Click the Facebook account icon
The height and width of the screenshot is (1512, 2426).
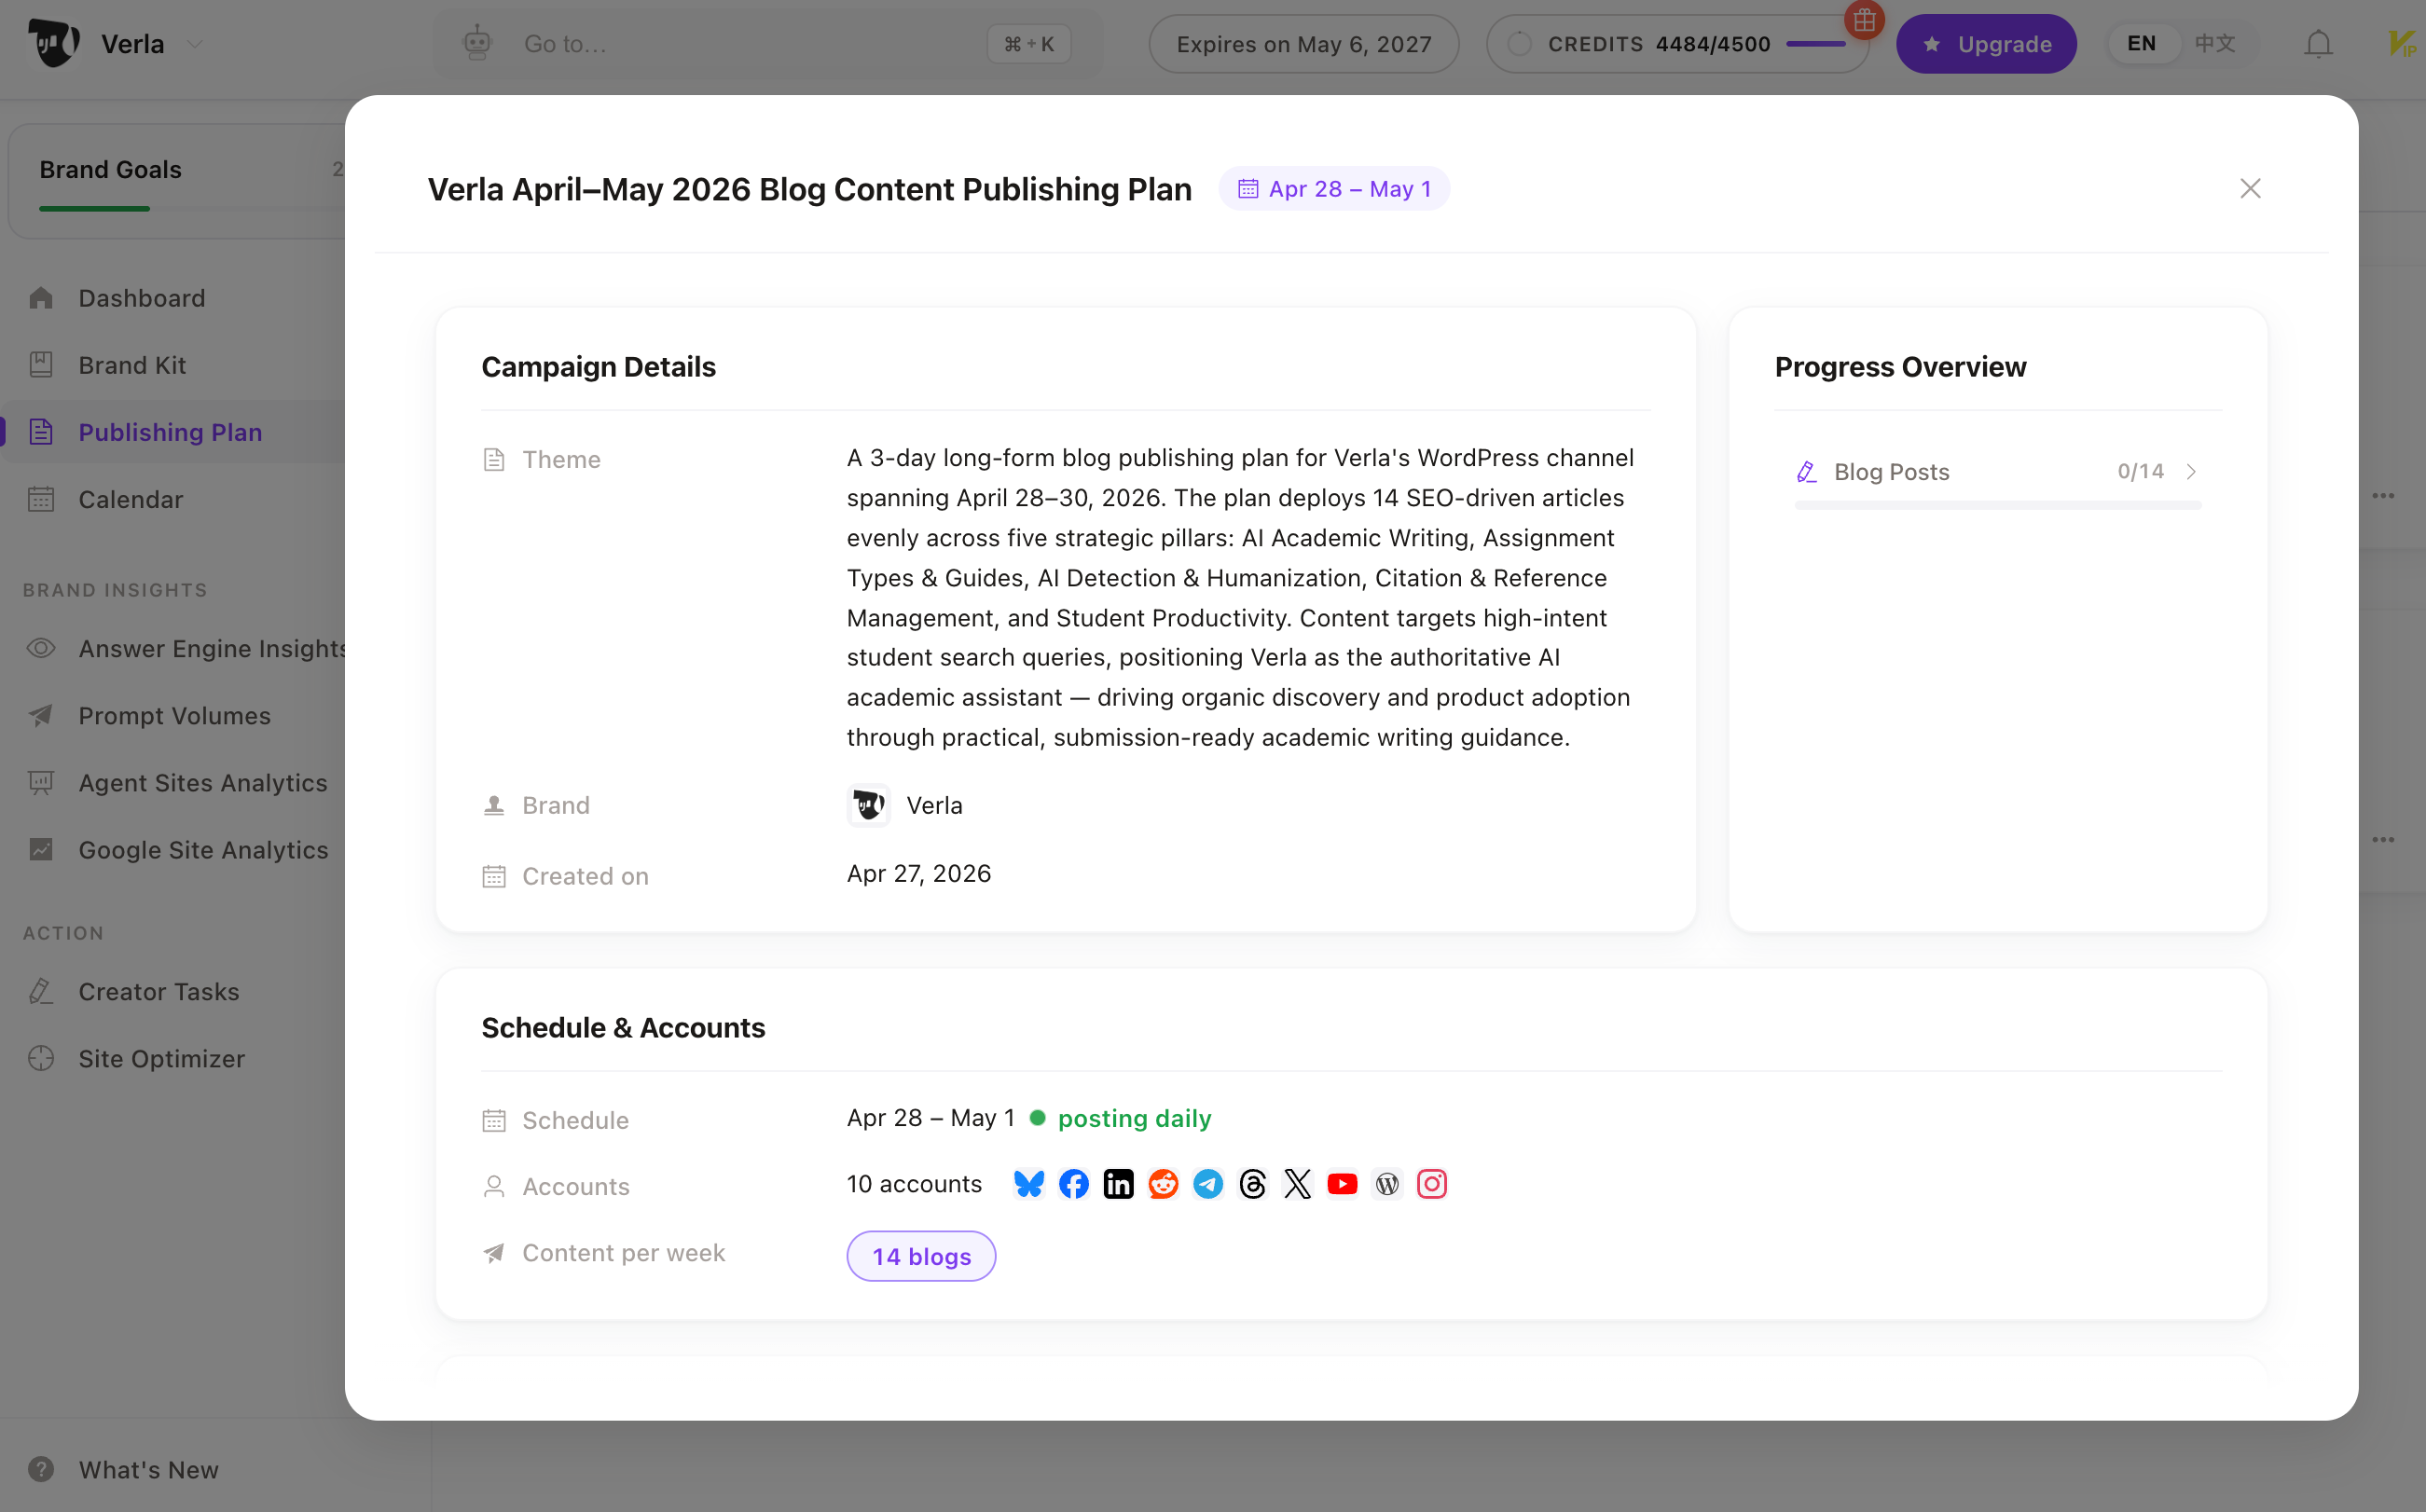[x=1074, y=1184]
